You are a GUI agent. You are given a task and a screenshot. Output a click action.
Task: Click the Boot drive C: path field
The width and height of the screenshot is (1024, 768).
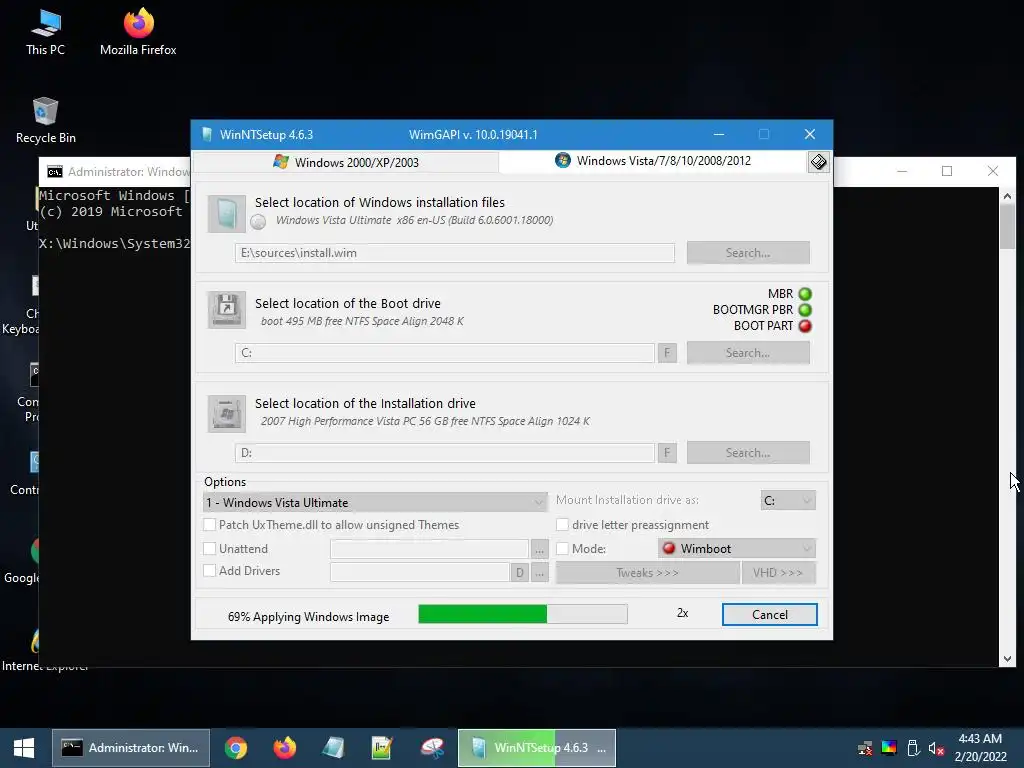445,353
